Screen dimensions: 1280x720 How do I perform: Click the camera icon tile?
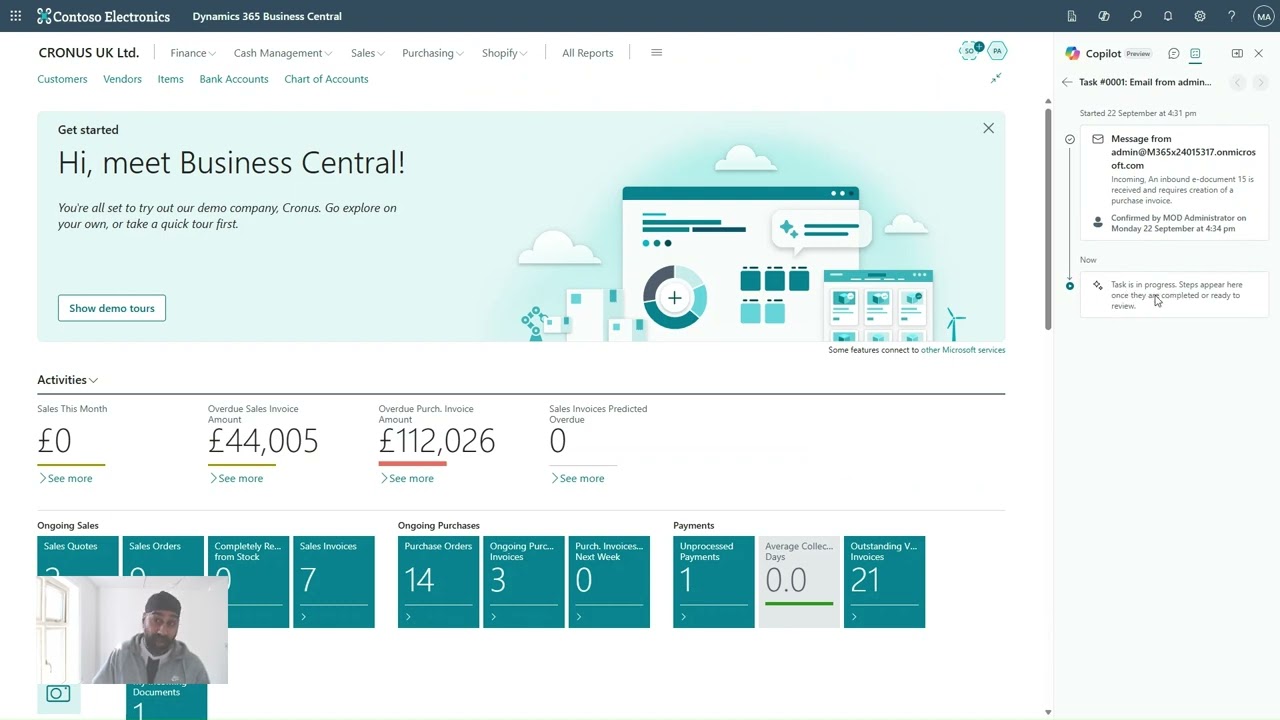pyautogui.click(x=58, y=693)
